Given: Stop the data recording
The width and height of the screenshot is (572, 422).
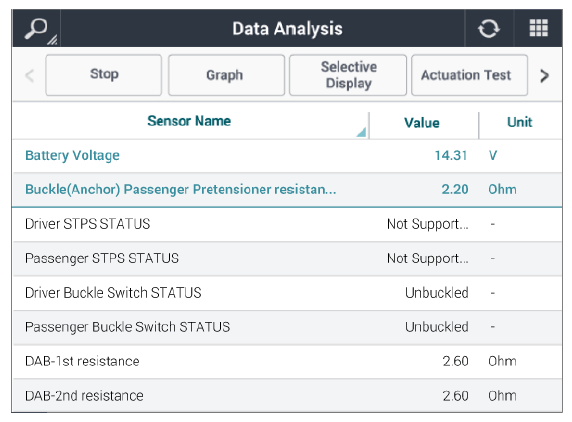Looking at the screenshot, I should (x=104, y=75).
